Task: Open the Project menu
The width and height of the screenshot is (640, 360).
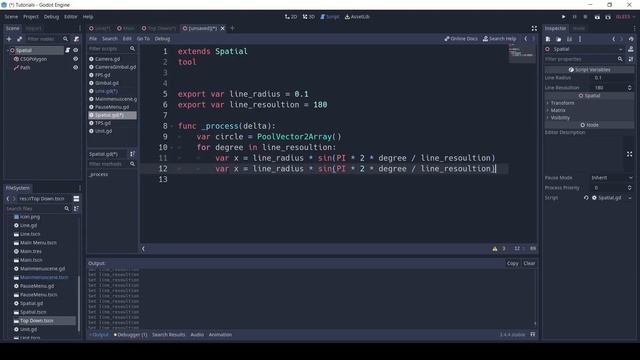Action: (x=31, y=17)
